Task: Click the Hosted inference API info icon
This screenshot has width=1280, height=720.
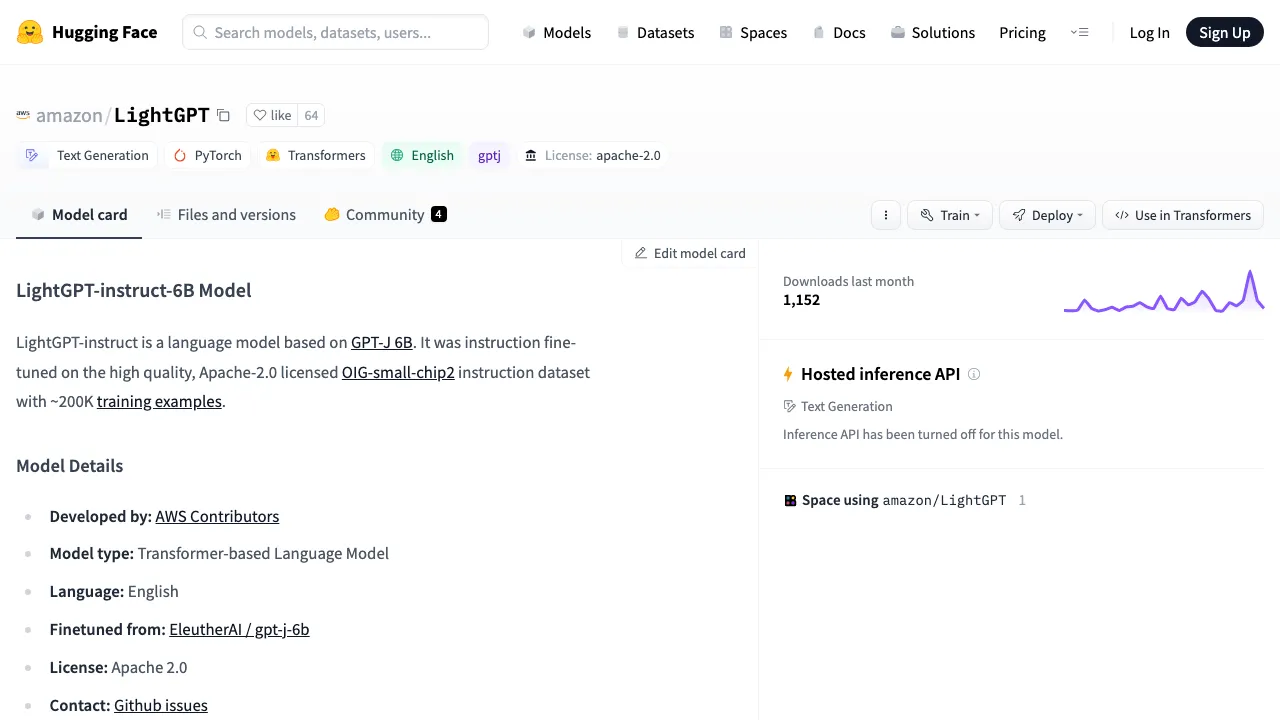Action: [974, 374]
